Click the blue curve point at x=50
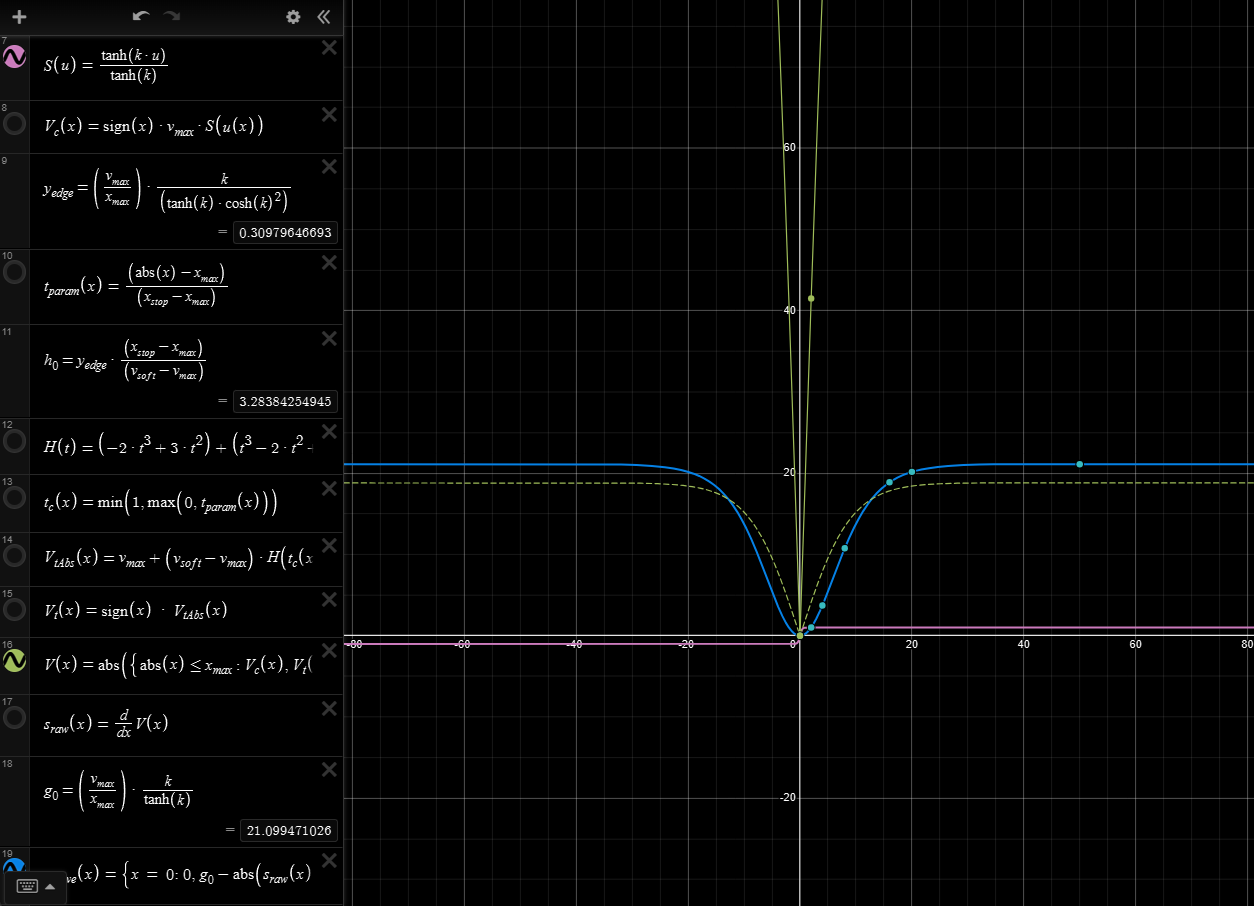Image resolution: width=1254 pixels, height=906 pixels. pyautogui.click(x=1080, y=464)
